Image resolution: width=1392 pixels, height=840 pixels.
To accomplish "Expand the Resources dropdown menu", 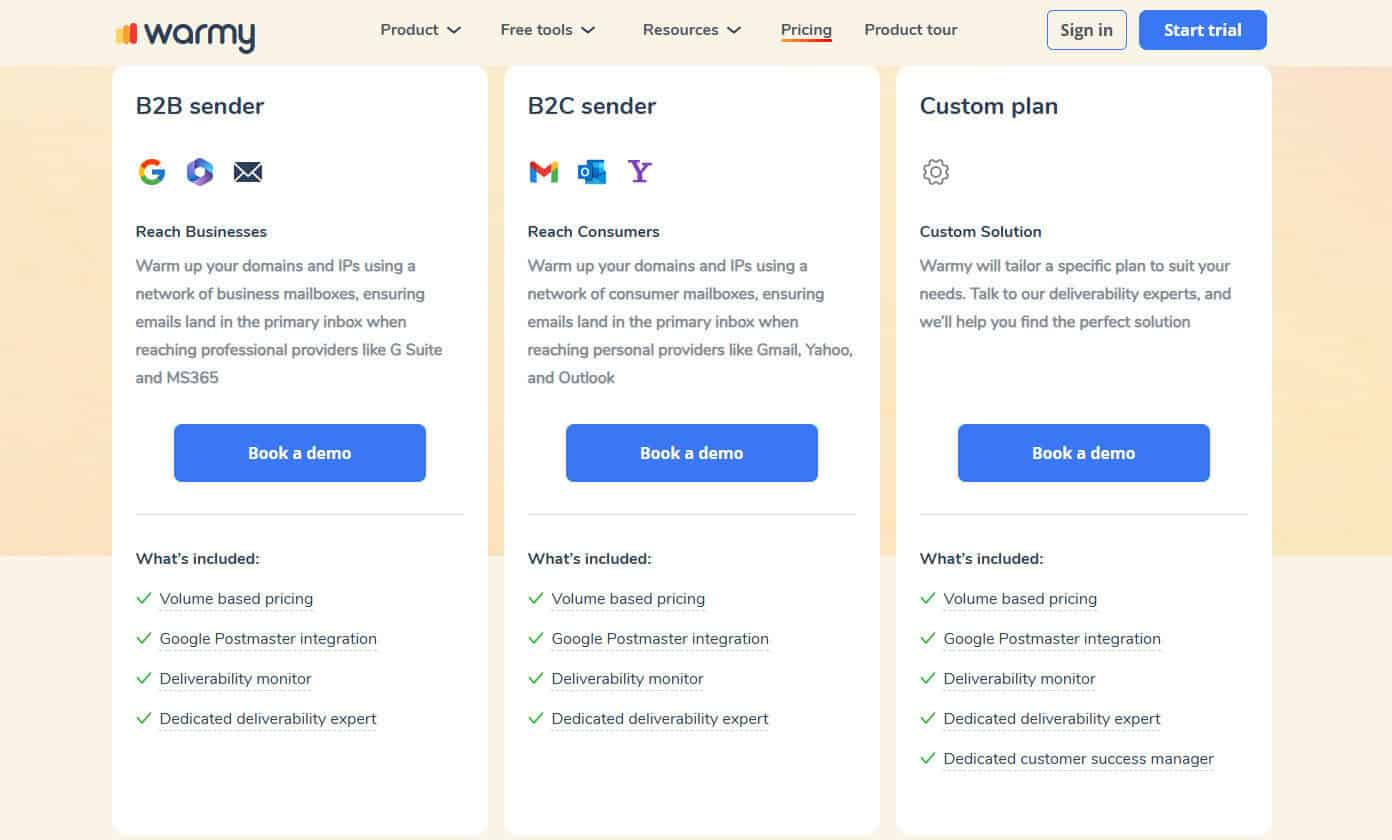I will pos(692,30).
